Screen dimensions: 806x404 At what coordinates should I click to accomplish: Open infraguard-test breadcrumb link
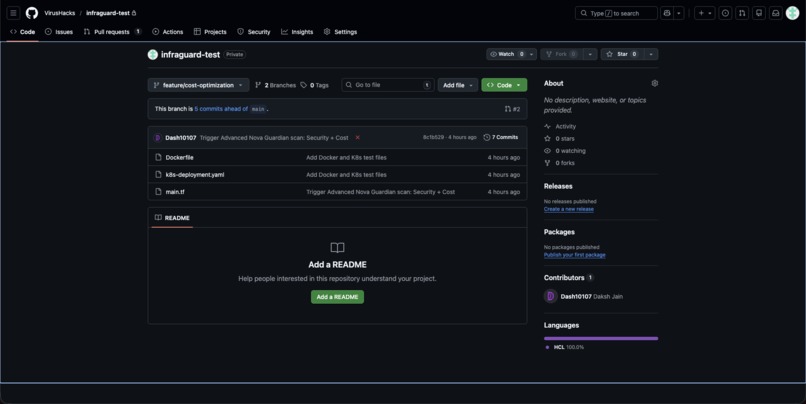coord(108,13)
